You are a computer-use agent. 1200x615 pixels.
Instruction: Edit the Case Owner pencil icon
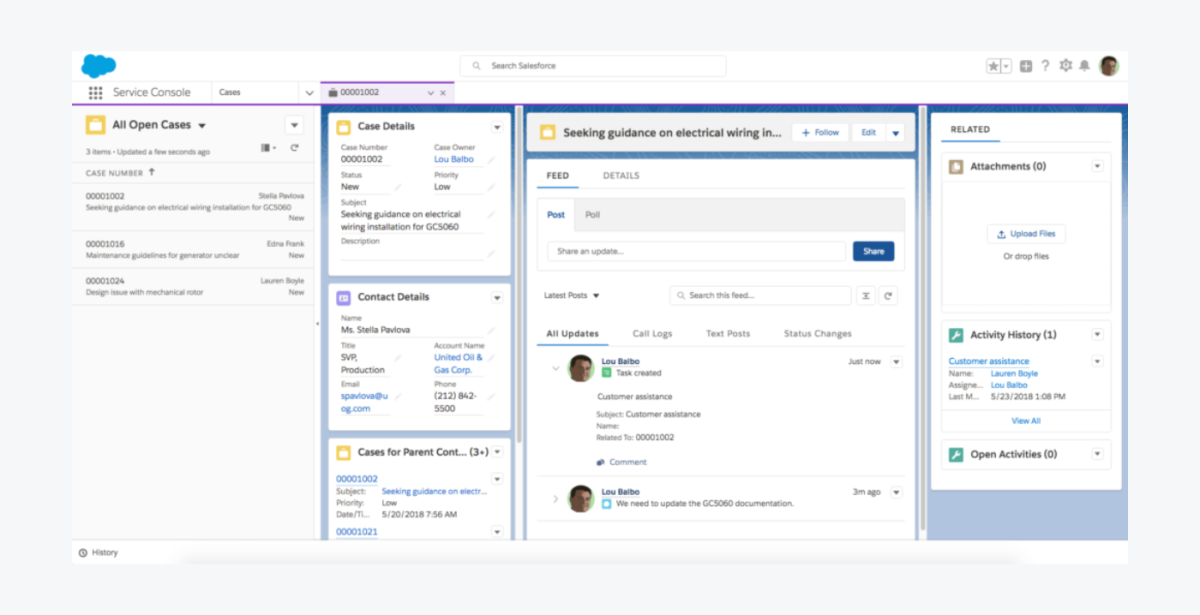pyautogui.click(x=491, y=160)
